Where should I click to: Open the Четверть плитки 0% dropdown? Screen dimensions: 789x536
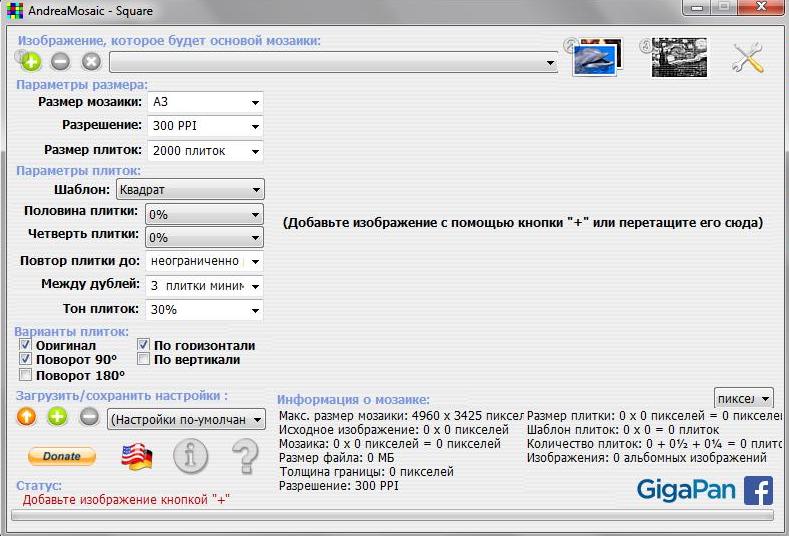tap(204, 238)
